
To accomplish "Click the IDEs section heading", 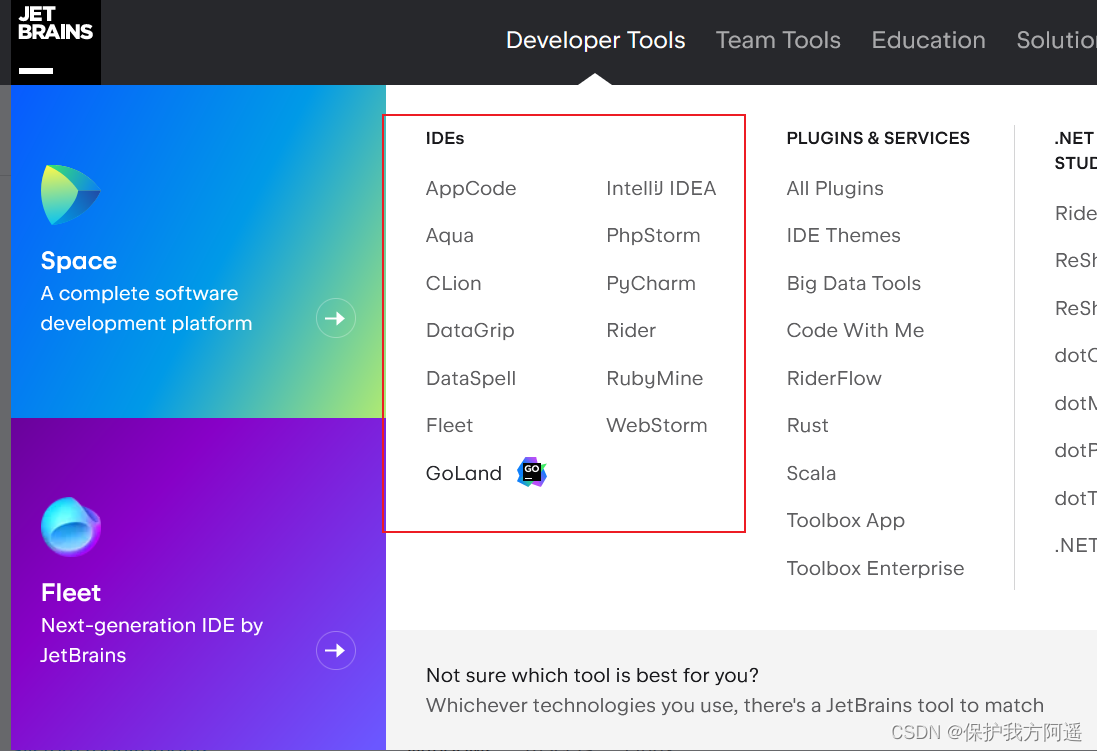I will tap(445, 138).
